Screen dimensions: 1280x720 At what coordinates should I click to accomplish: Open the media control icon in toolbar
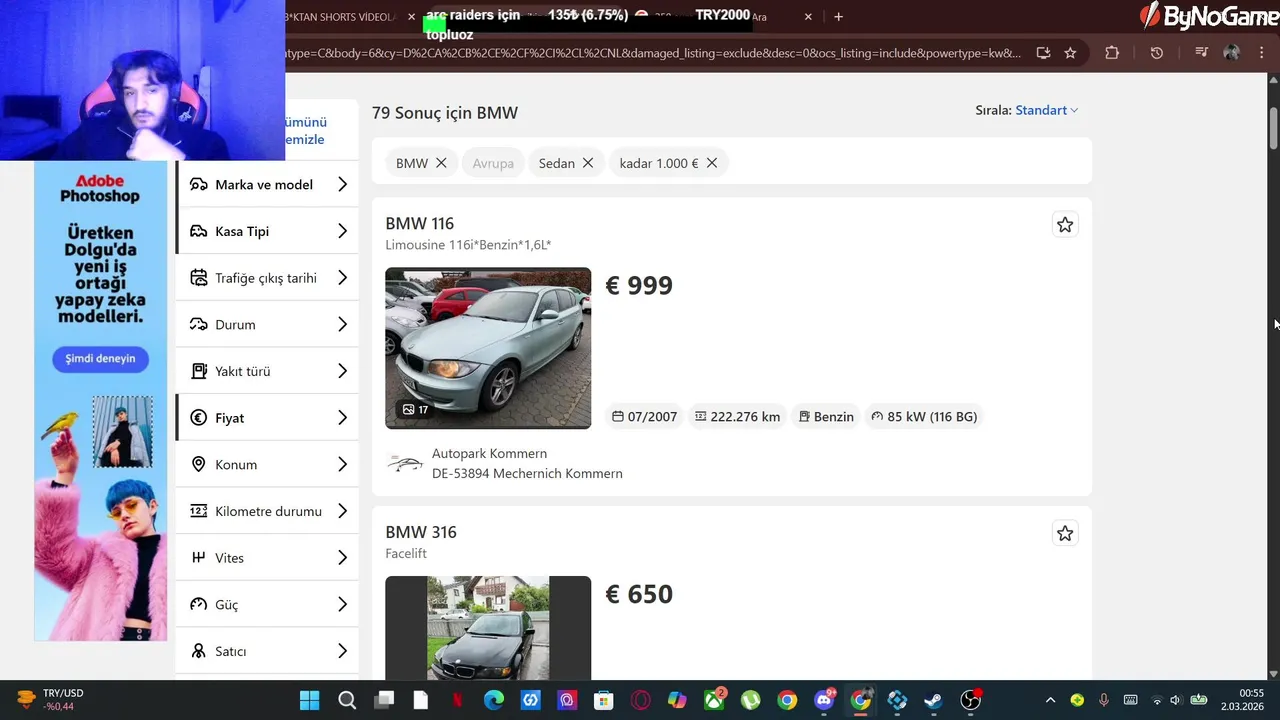click(1202, 53)
